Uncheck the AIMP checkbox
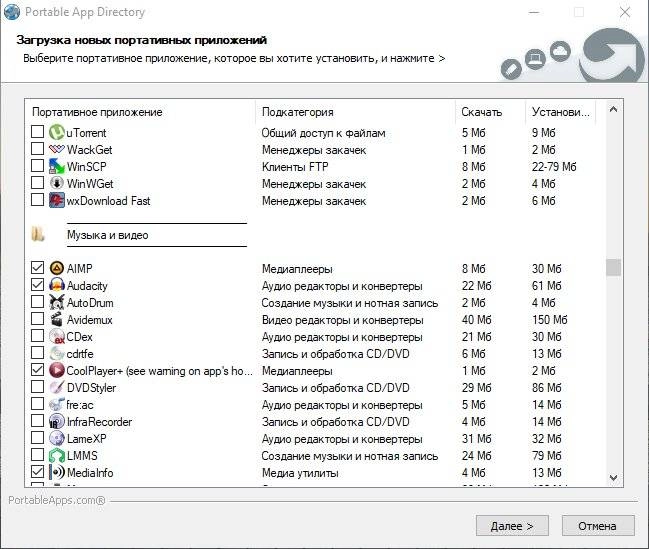649x549 pixels. coord(37,267)
